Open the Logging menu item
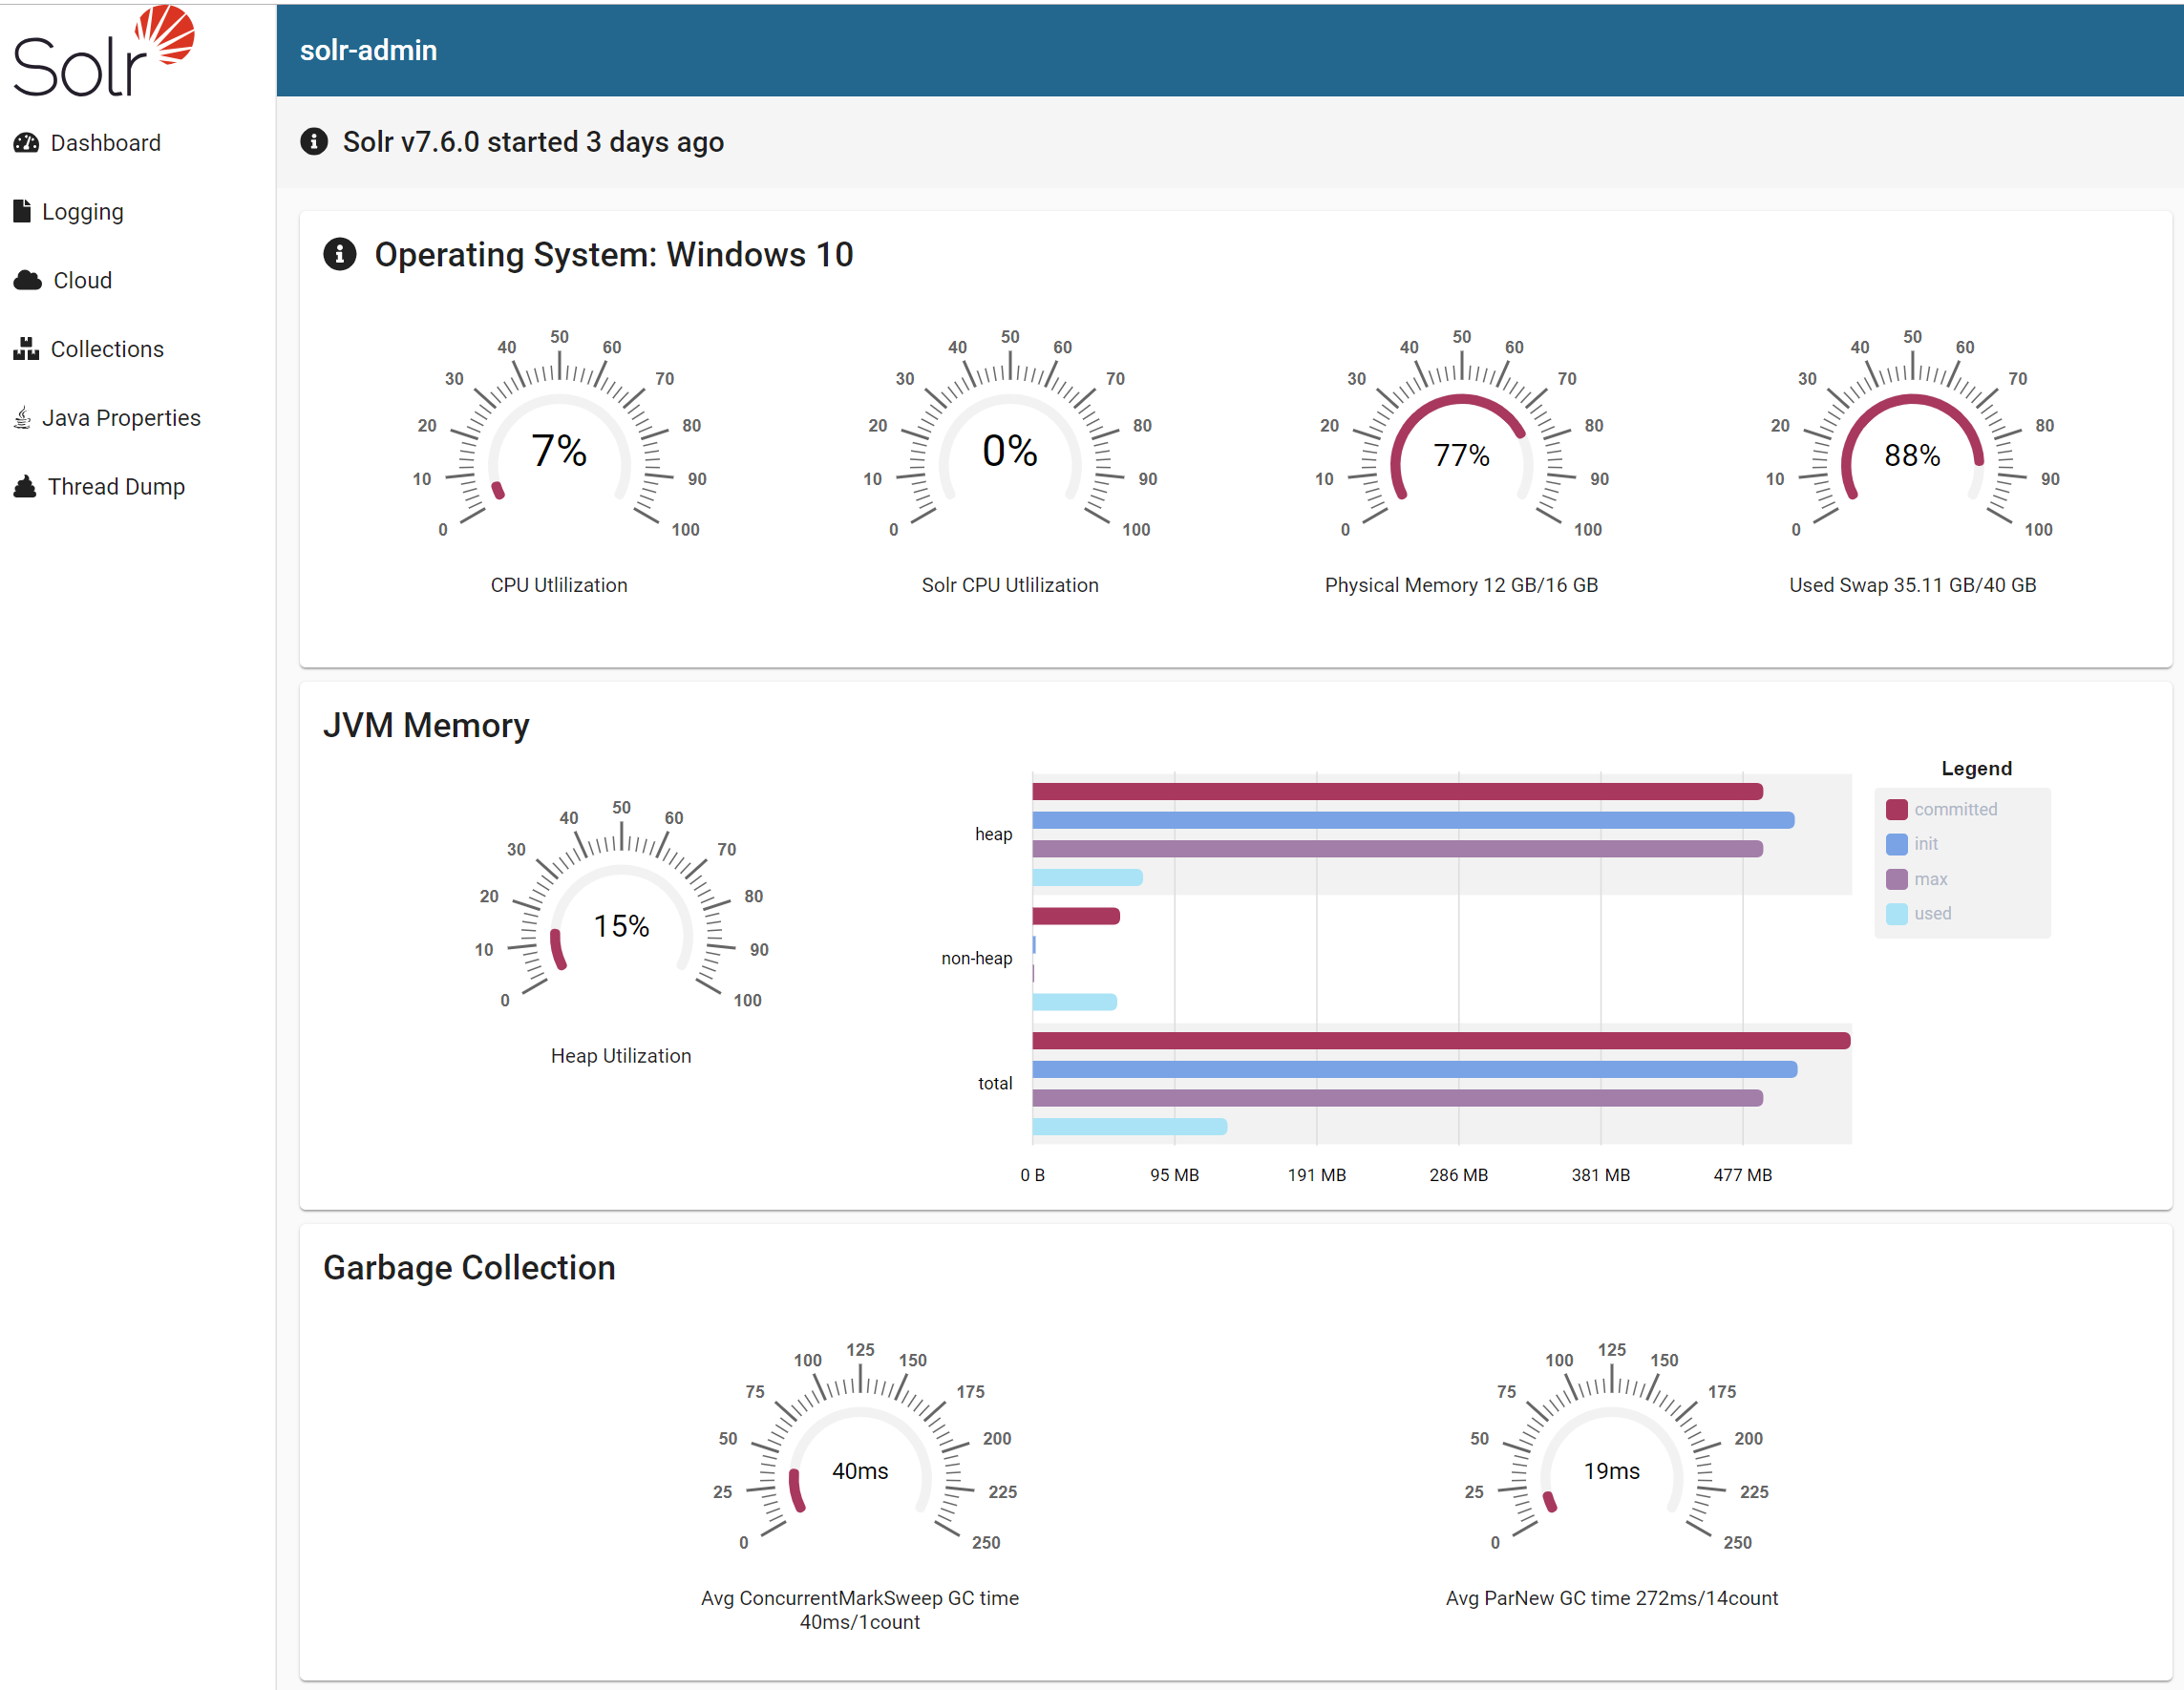 coord(83,212)
